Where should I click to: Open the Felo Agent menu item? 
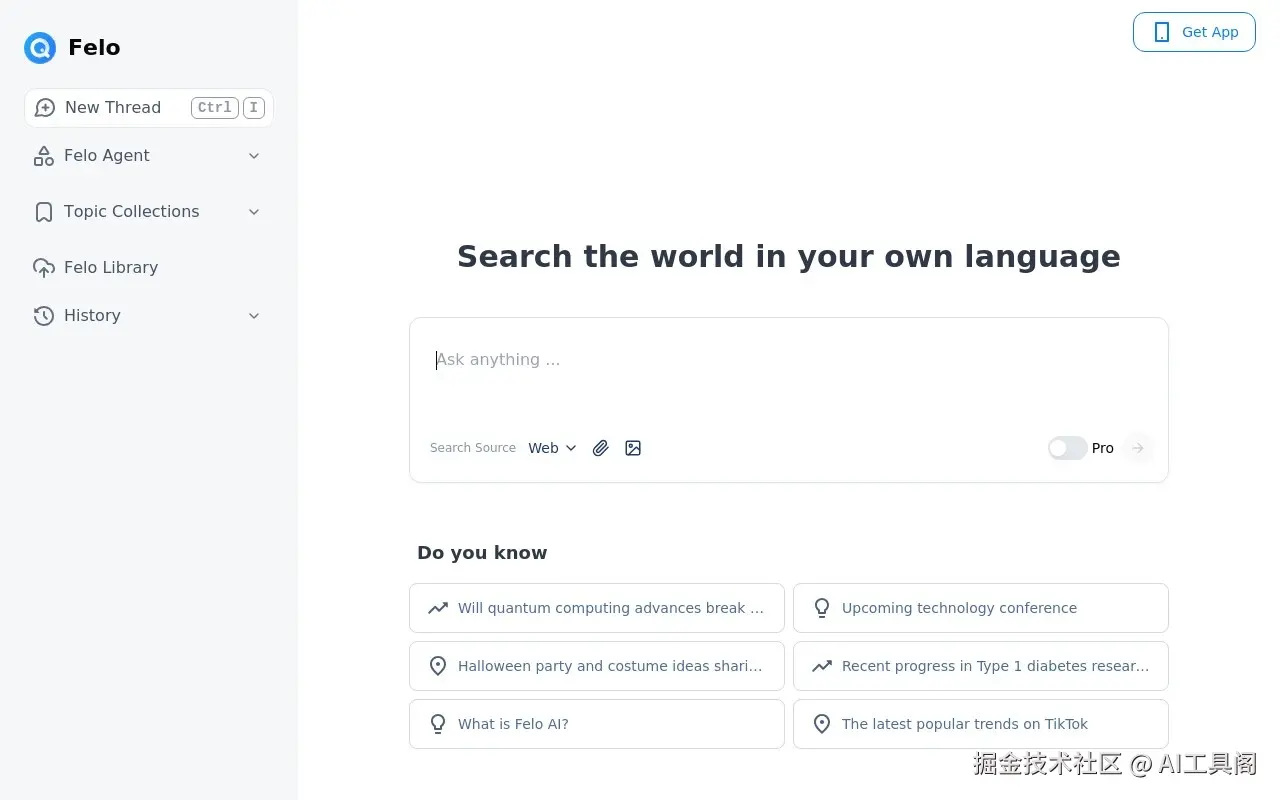pyautogui.click(x=149, y=156)
